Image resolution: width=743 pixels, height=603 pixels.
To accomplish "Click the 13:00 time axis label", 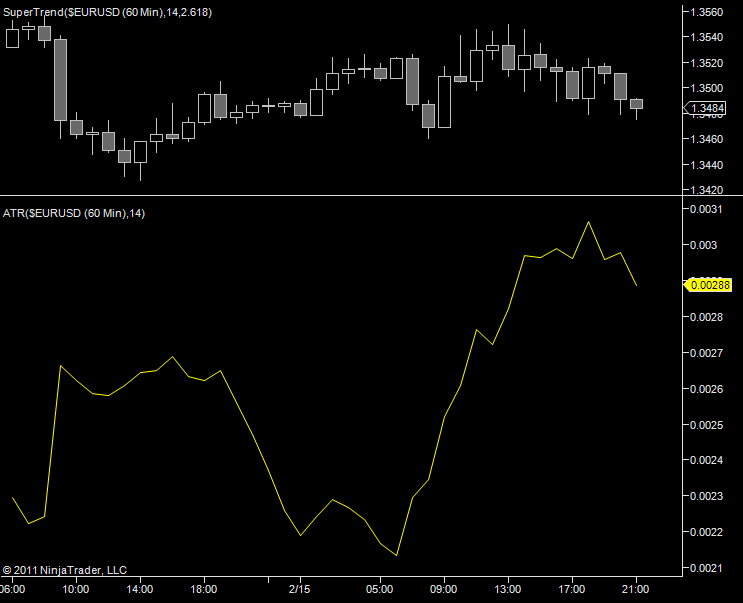I will click(508, 589).
